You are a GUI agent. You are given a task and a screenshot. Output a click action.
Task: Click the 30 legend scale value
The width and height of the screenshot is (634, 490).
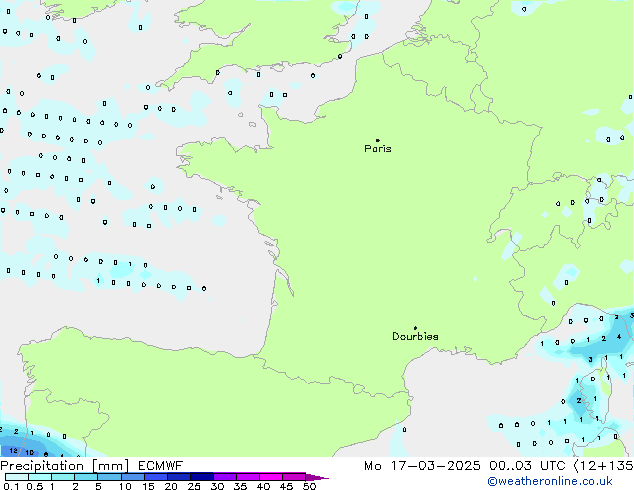217,486
